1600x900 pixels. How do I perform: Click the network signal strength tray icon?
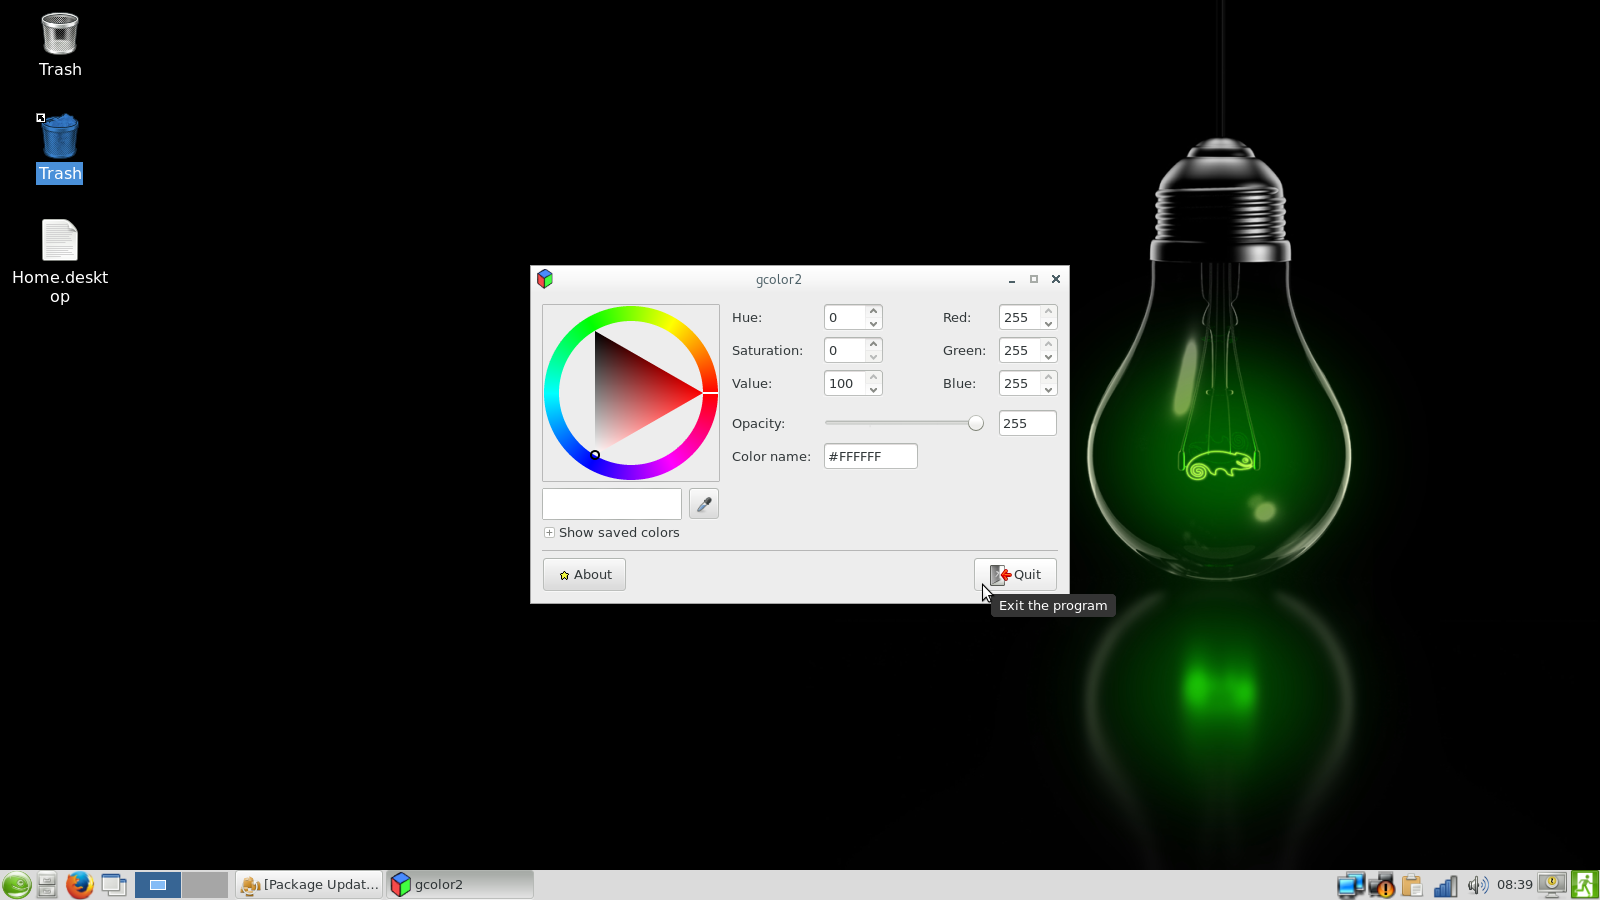tap(1445, 885)
